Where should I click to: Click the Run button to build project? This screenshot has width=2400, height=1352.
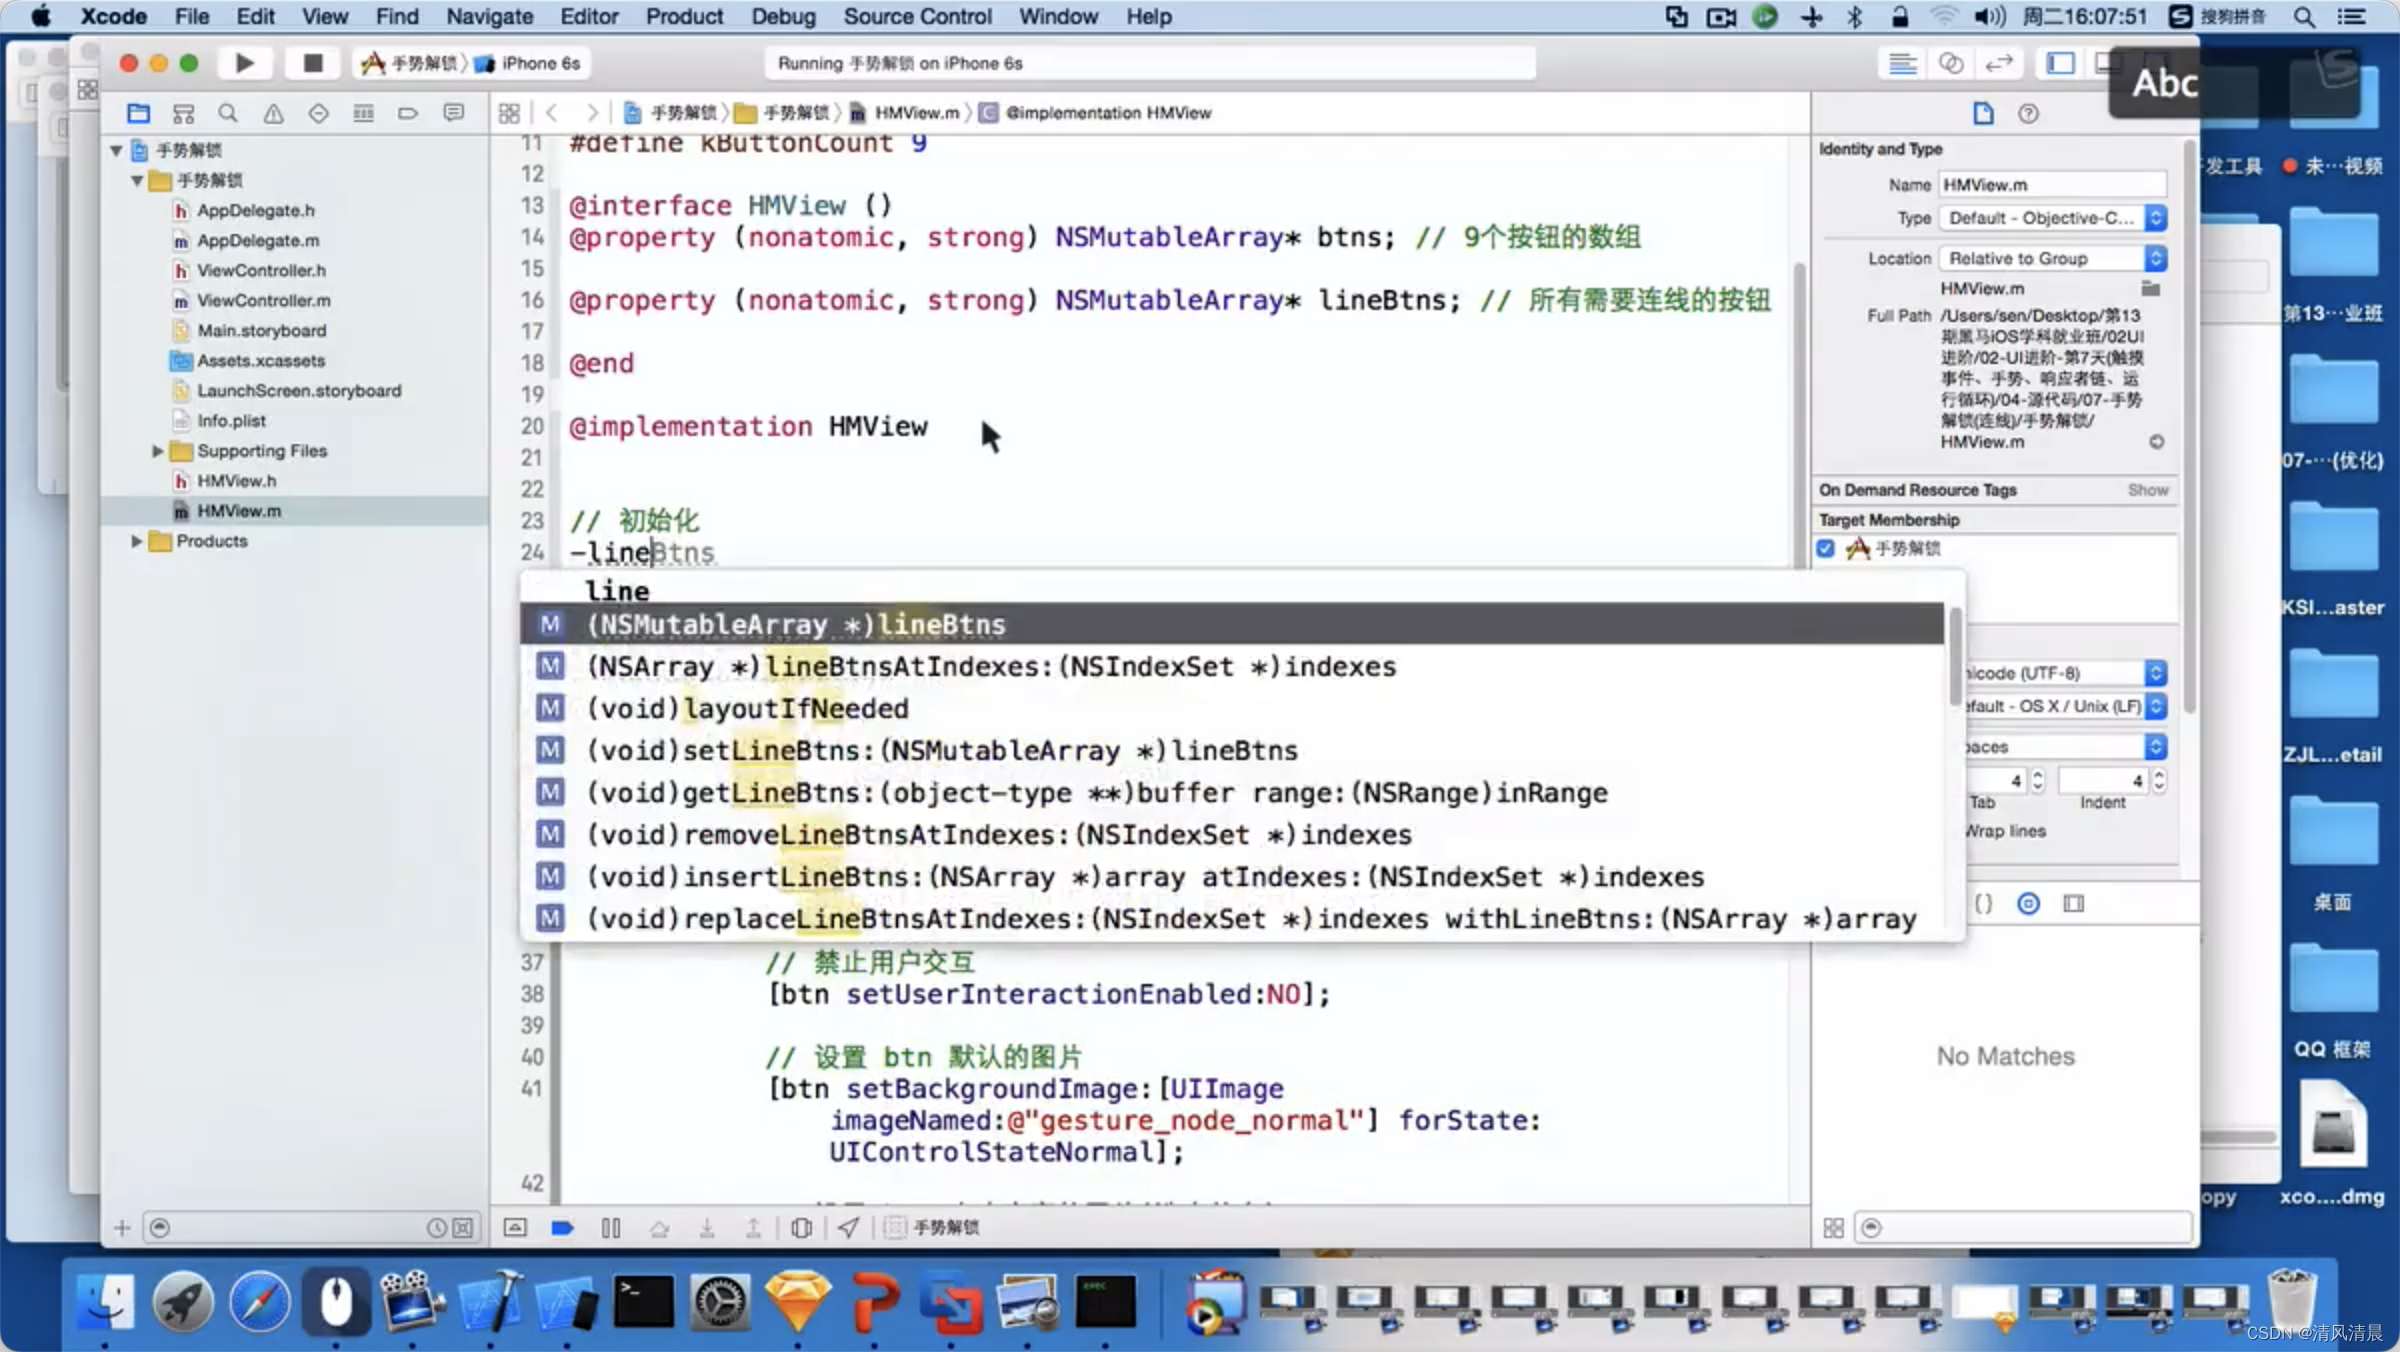(x=244, y=63)
